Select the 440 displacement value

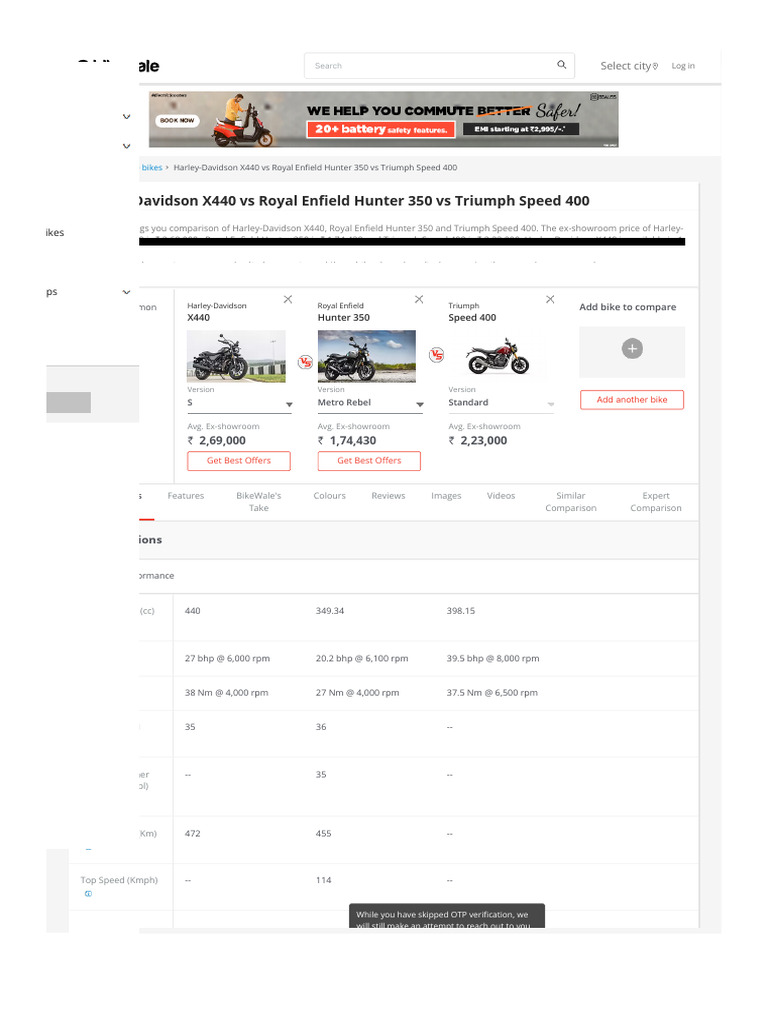[193, 611]
